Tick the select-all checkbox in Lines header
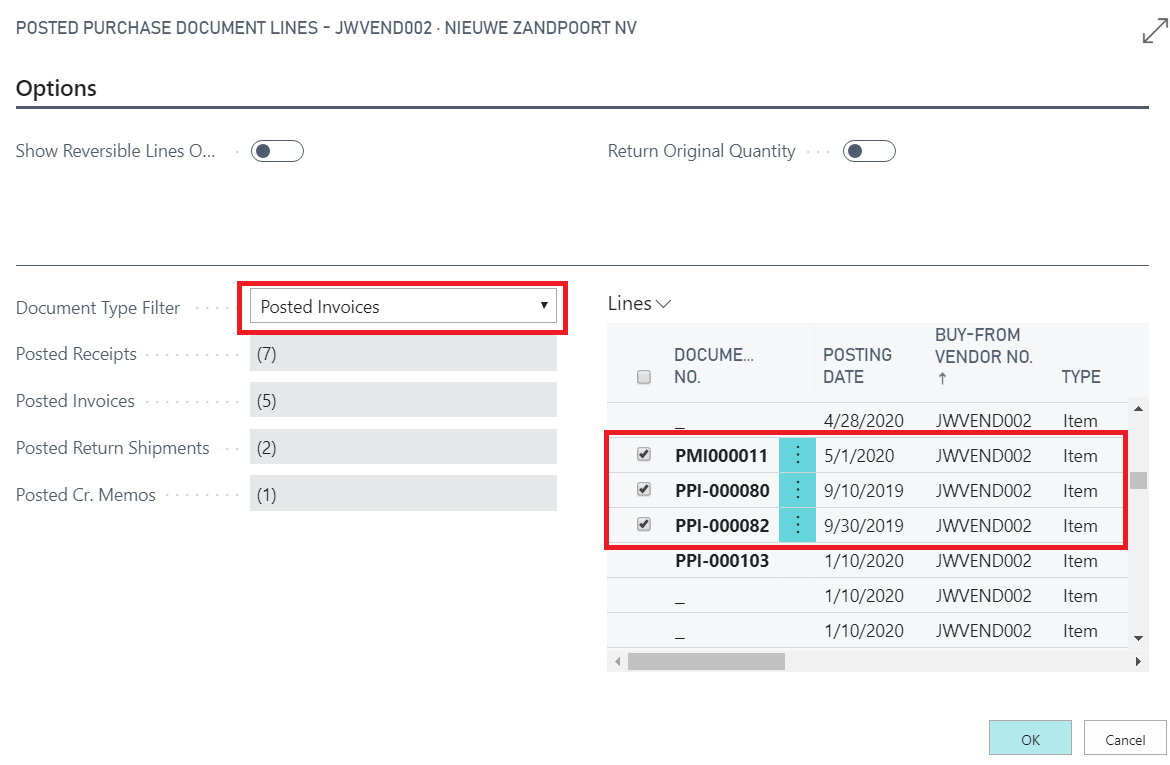Viewport: 1170px width, 765px height. coord(643,377)
